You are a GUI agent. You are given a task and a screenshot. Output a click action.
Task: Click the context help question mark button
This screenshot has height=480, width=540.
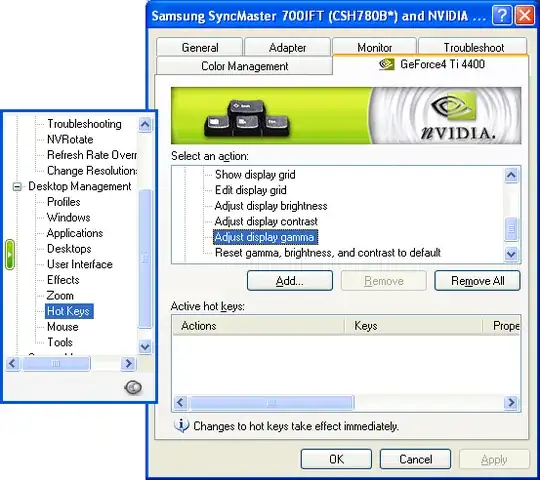pyautogui.click(x=502, y=15)
